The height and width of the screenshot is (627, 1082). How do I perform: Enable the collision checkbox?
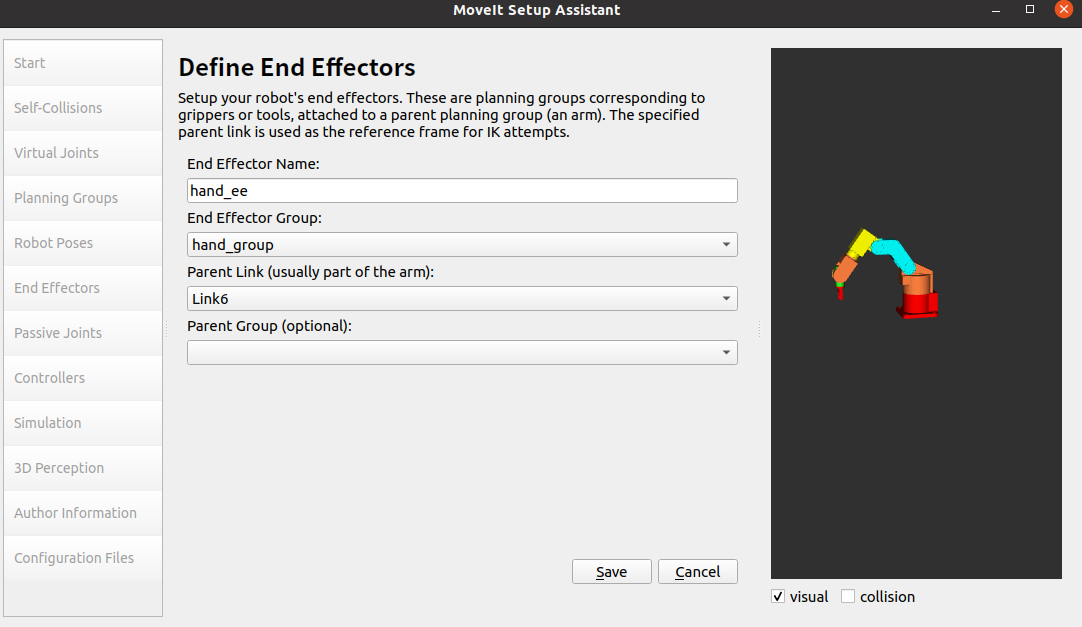[x=847, y=597]
